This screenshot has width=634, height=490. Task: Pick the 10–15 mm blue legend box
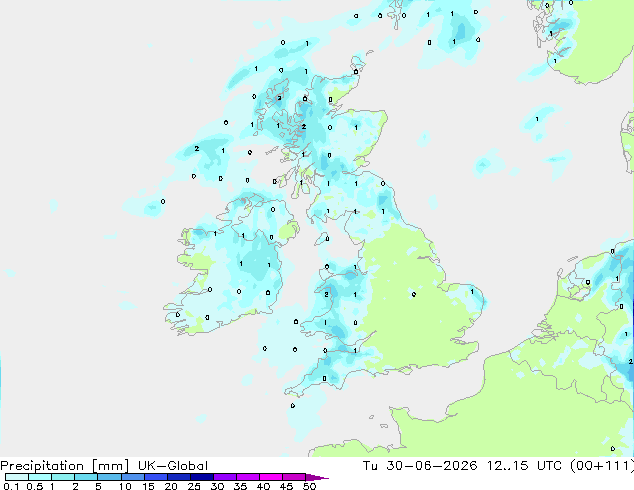click(x=132, y=477)
